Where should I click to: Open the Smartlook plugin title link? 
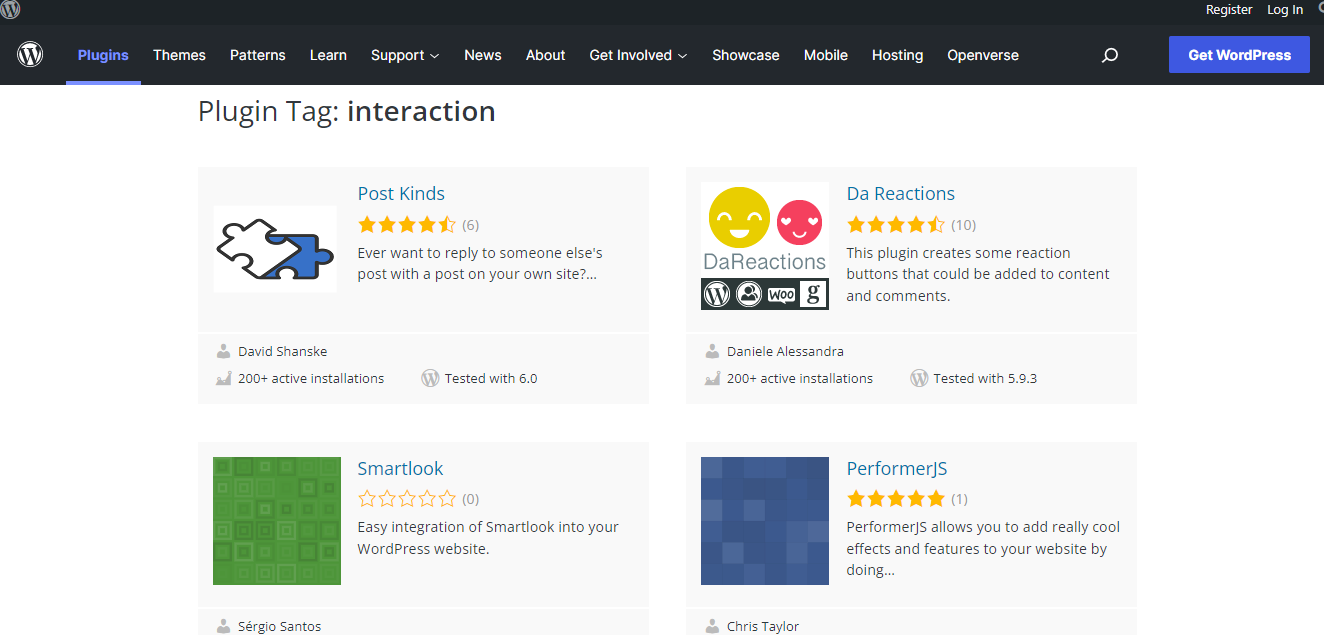click(x=400, y=468)
